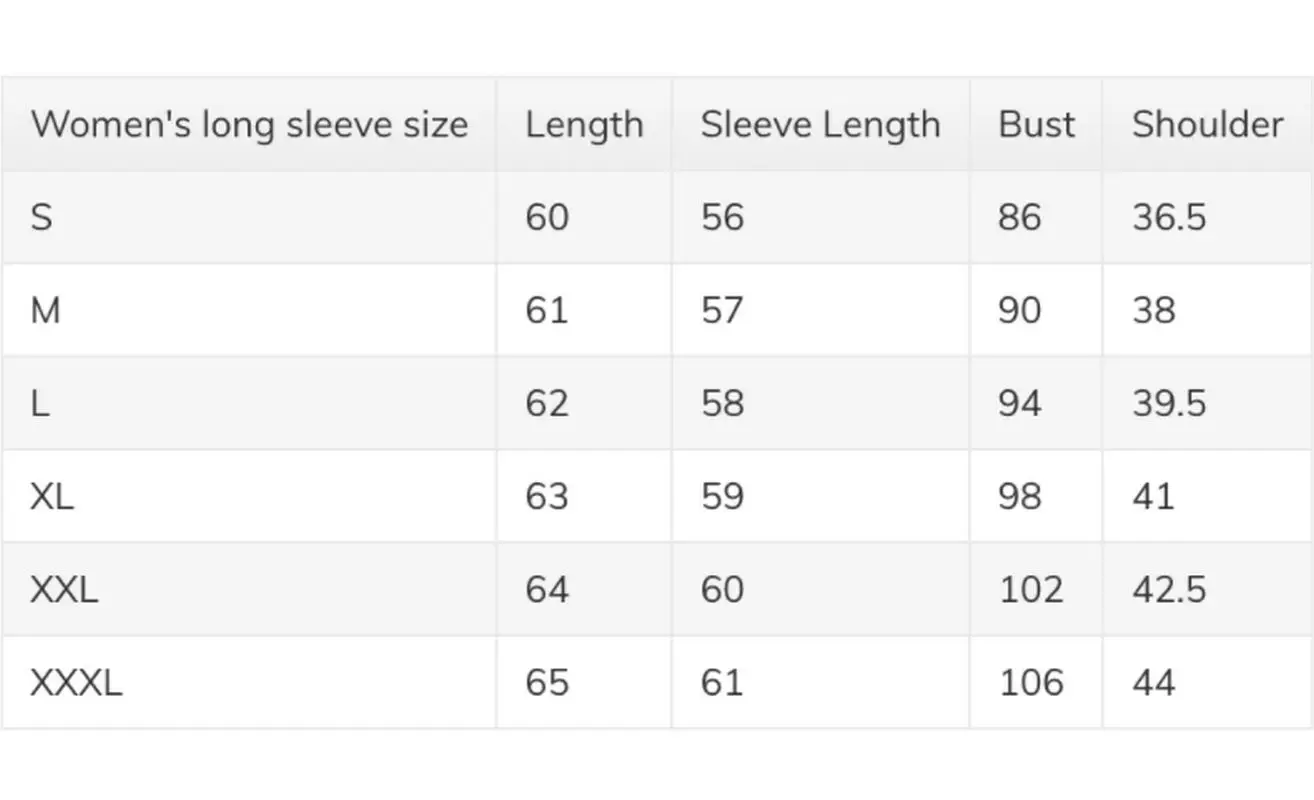Select the XXXL size row label
Image resolution: width=1314 pixels, height=800 pixels.
pyautogui.click(x=76, y=682)
